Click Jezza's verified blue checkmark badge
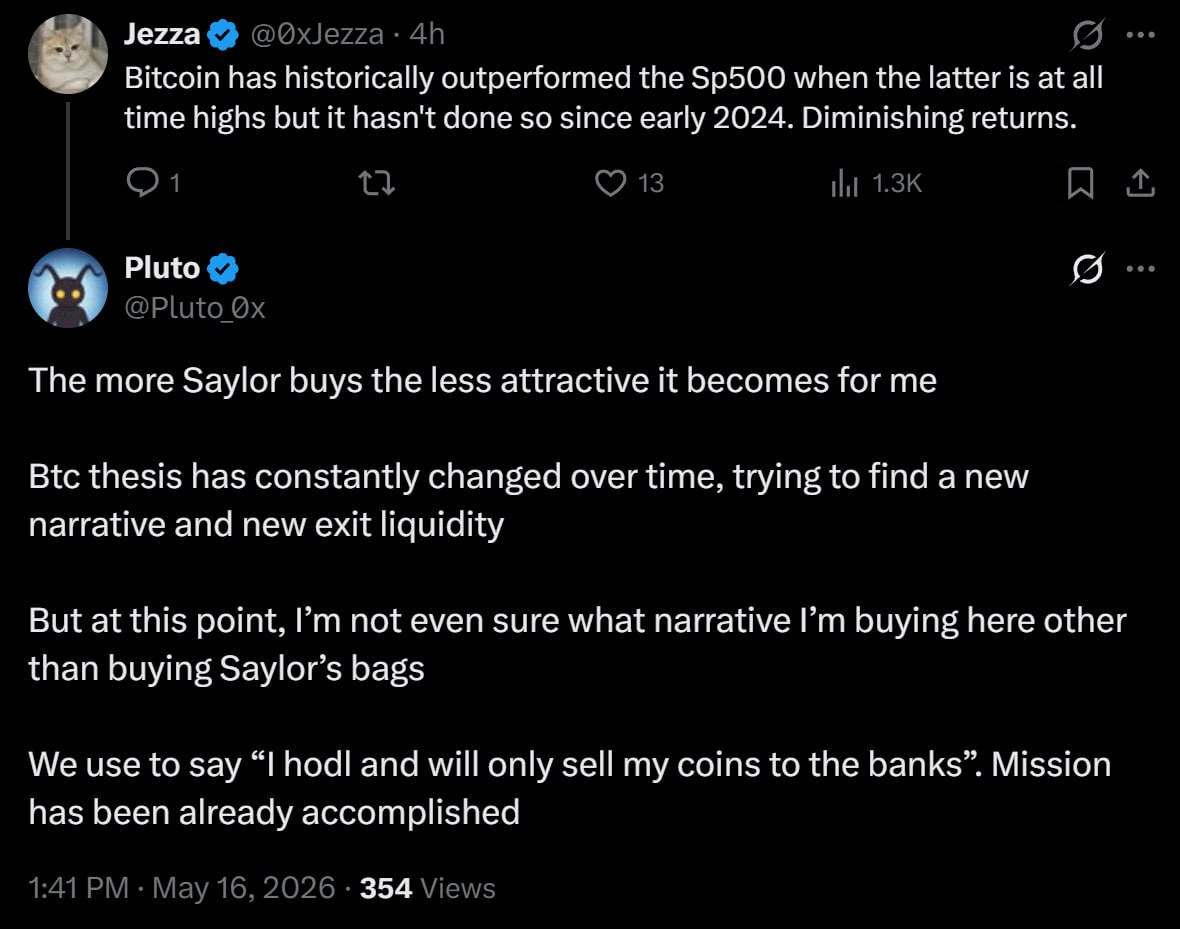The height and width of the screenshot is (929, 1180). click(x=223, y=35)
